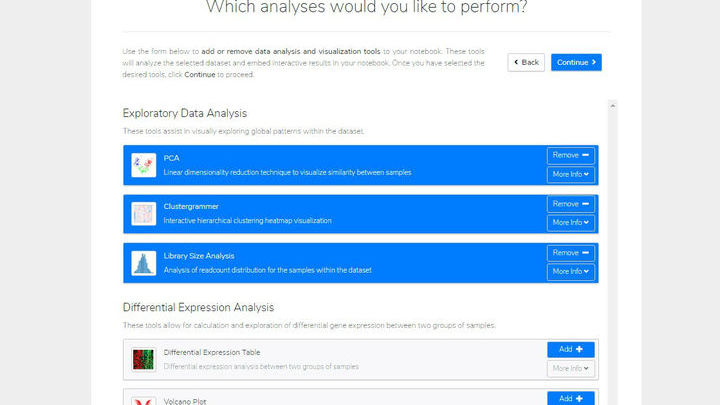Remove the Library Size Analysis tool
This screenshot has width=720, height=405.
pos(571,253)
